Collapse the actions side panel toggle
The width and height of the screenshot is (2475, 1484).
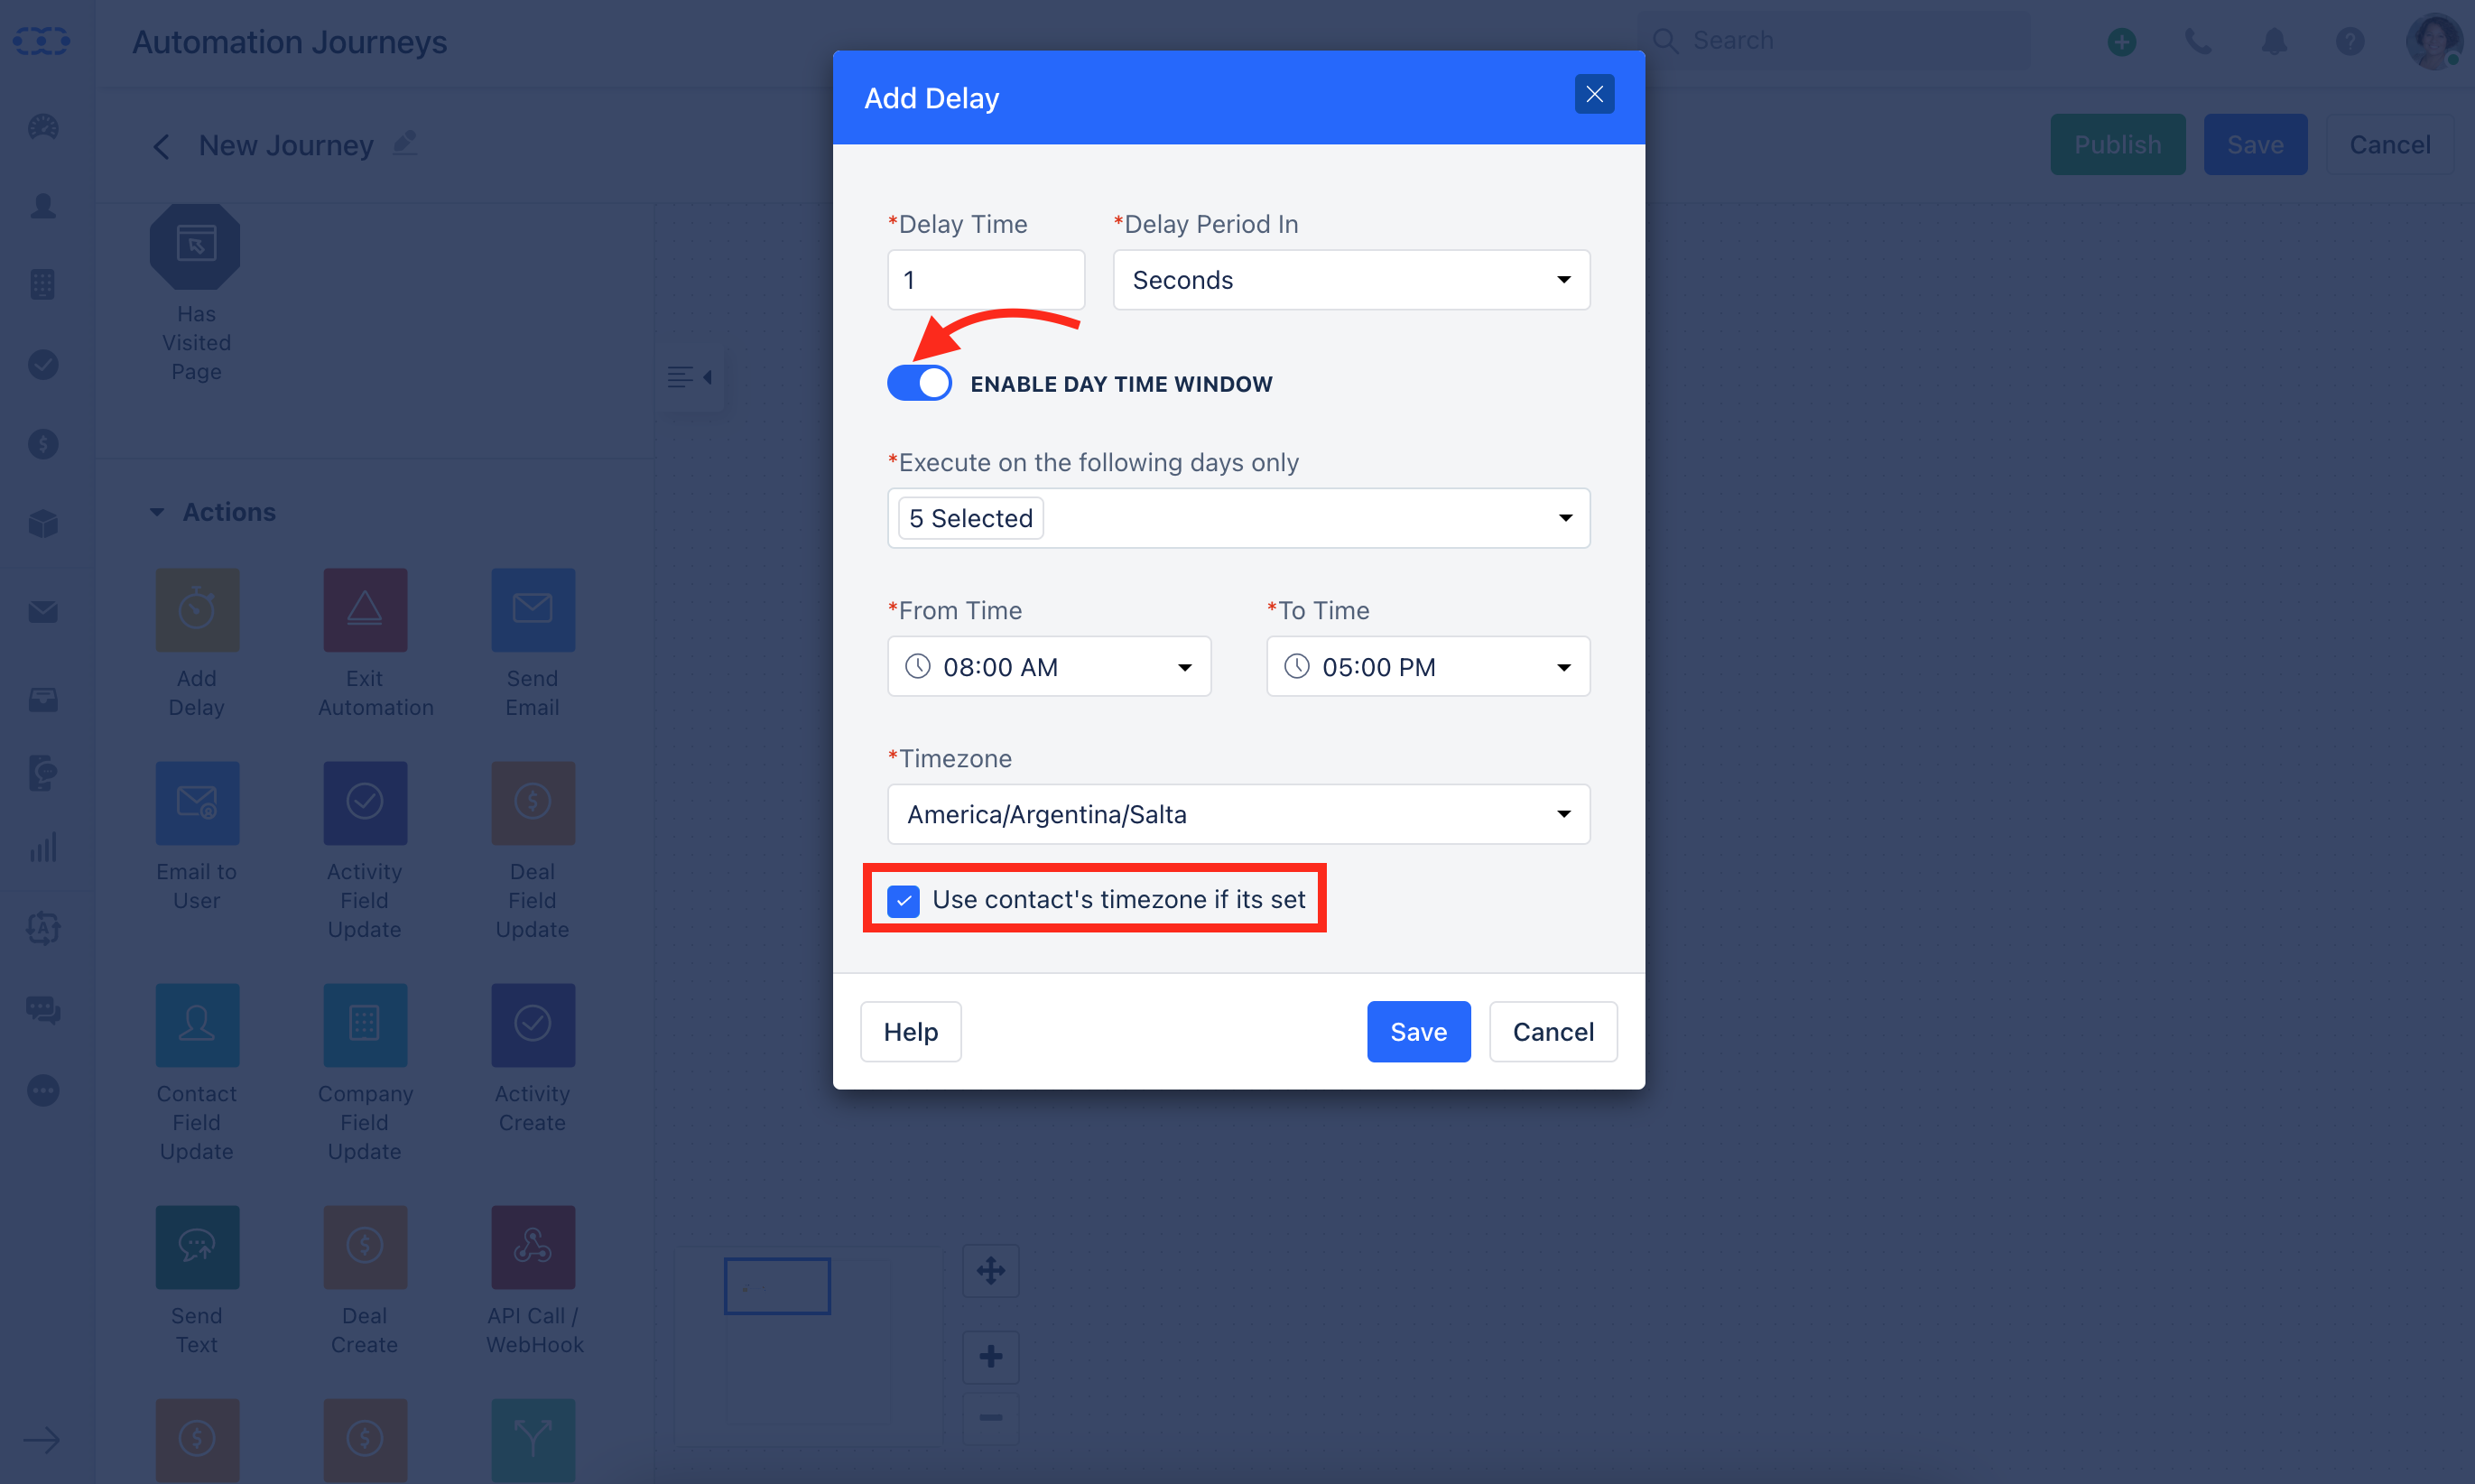(690, 377)
